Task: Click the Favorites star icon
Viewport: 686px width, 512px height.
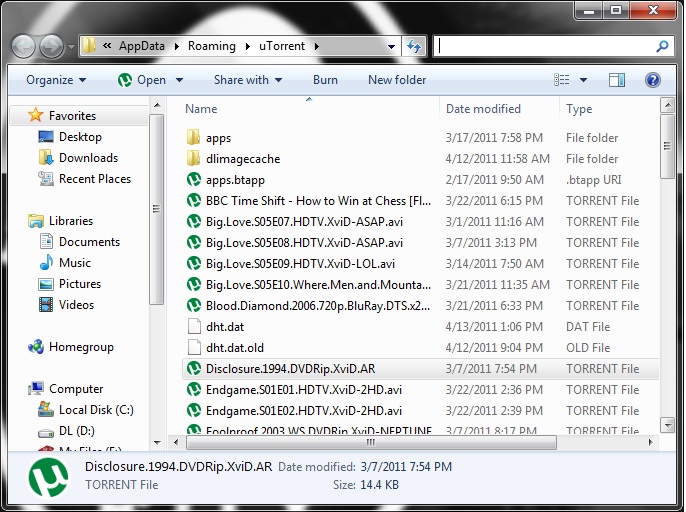Action: (x=35, y=115)
